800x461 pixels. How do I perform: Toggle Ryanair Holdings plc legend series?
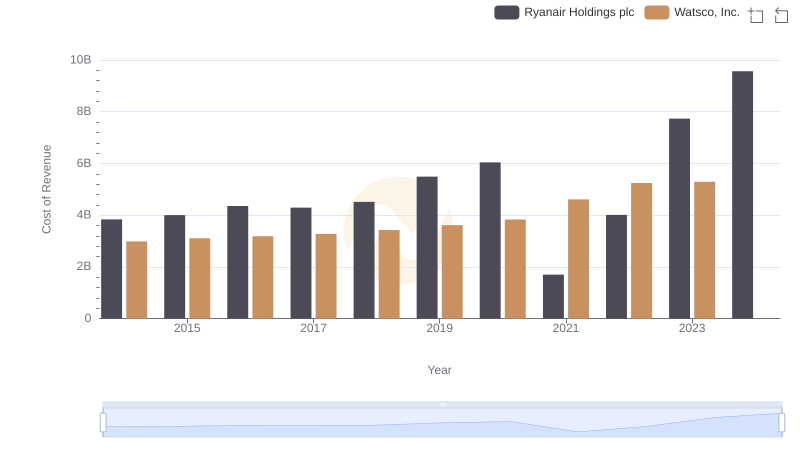[x=564, y=12]
